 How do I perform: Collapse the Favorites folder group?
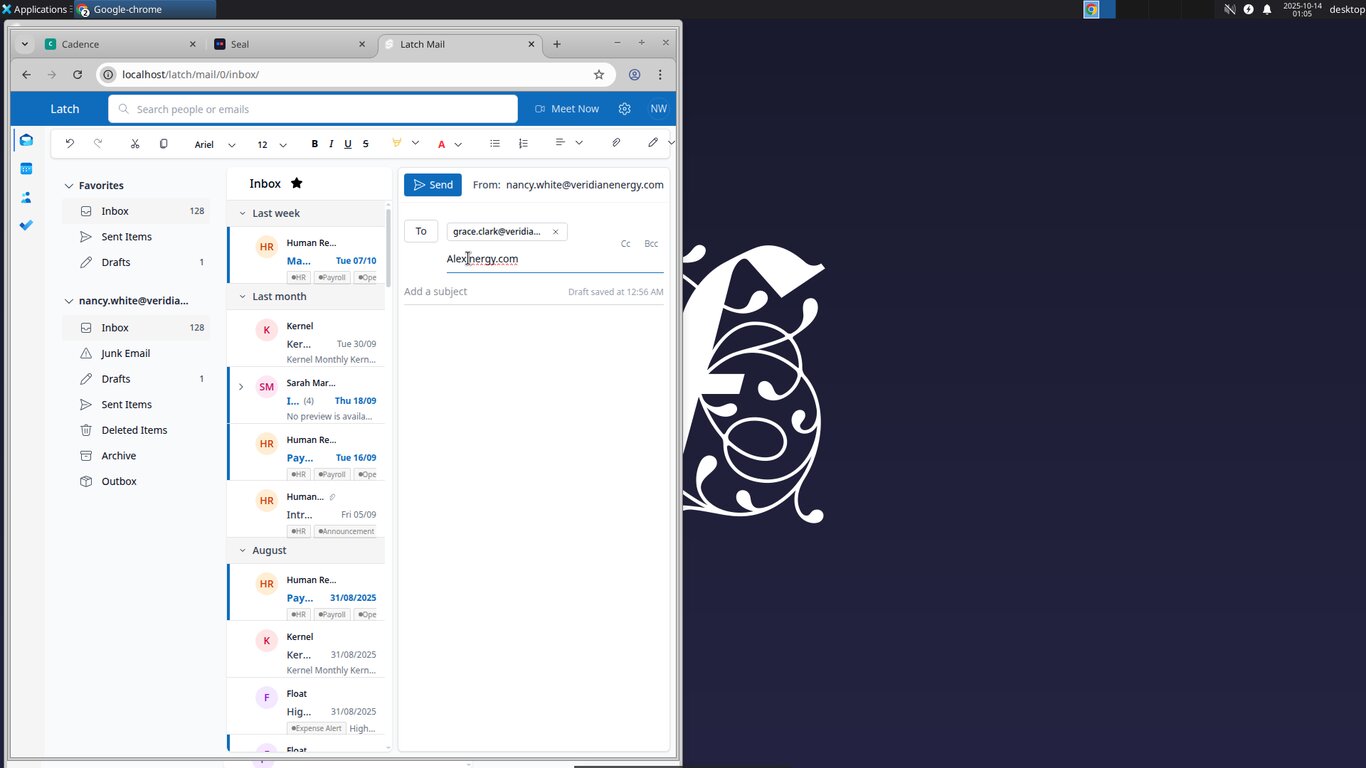tap(69, 186)
